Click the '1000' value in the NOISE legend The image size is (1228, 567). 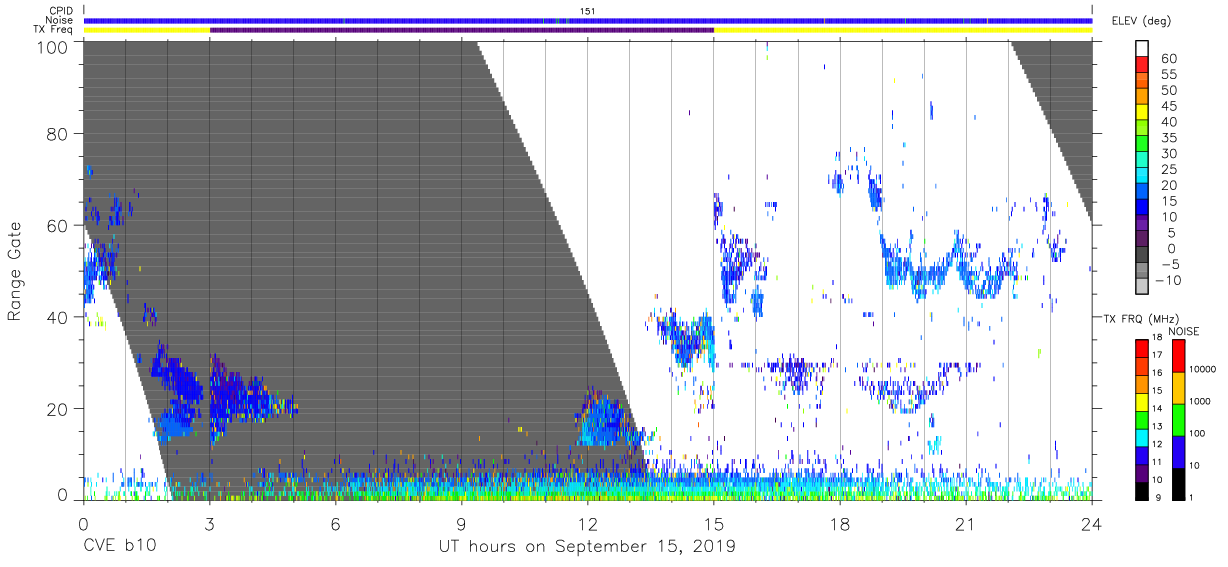click(1200, 401)
